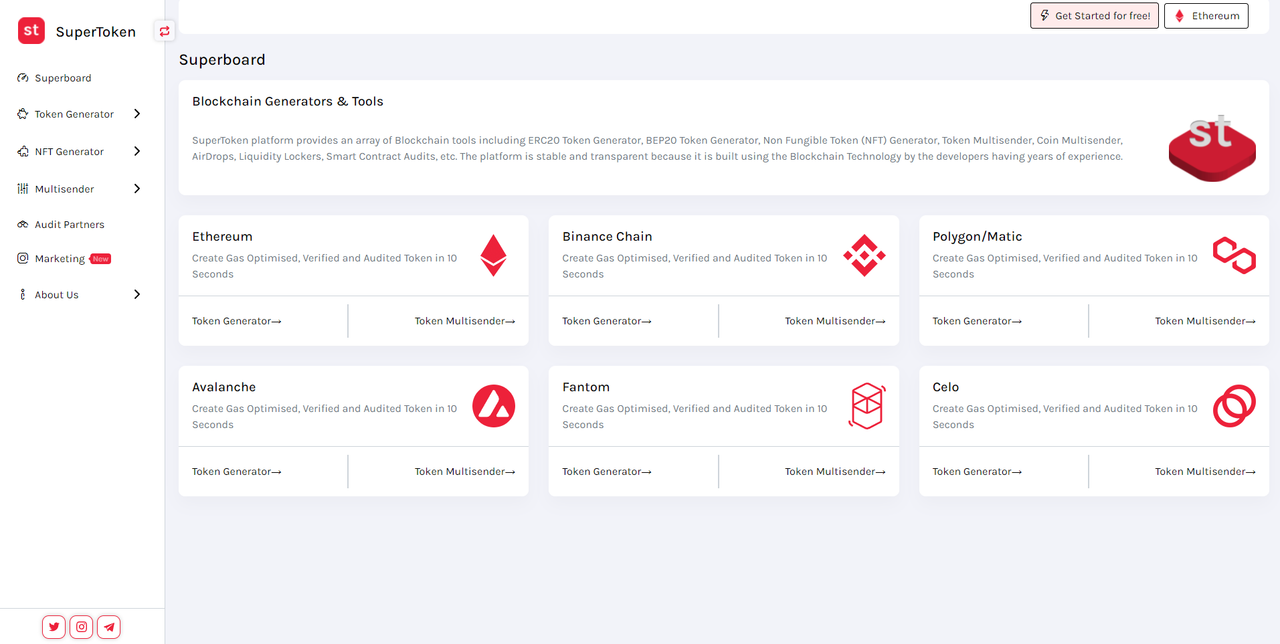The image size is (1280, 644).
Task: Expand the About Us chevron
Action: point(137,295)
